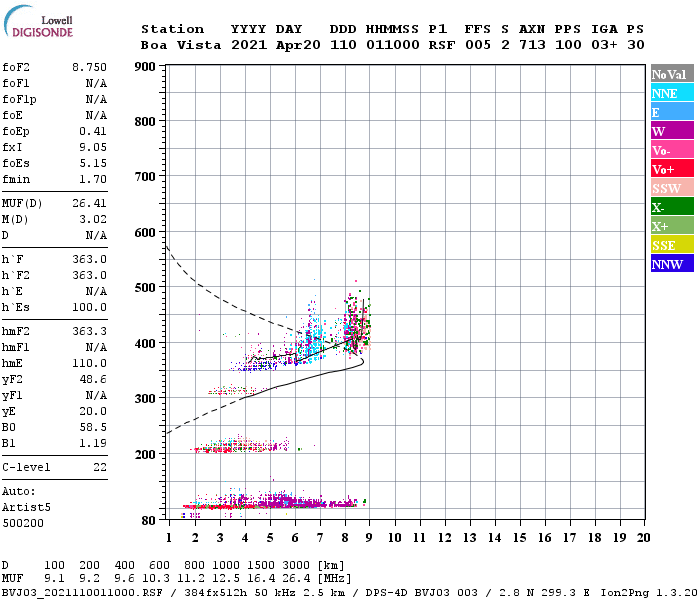
Task: Select the X- dark green legend swatch
Action: point(672,207)
